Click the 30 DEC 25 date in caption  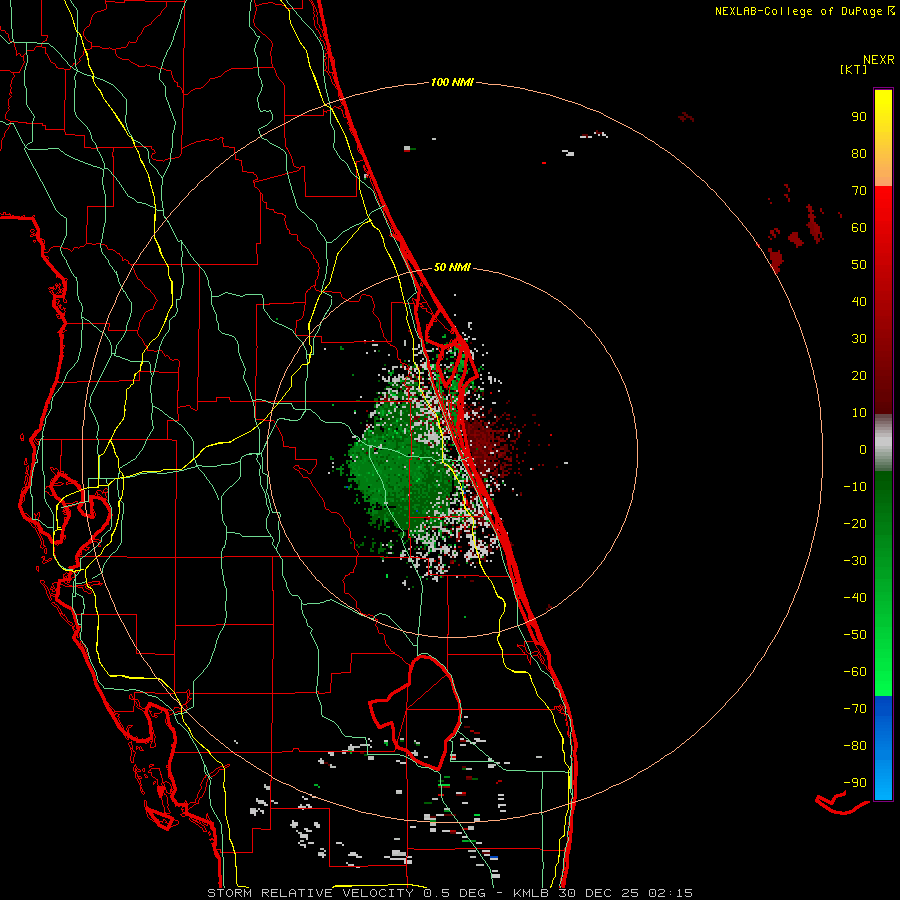click(x=599, y=893)
